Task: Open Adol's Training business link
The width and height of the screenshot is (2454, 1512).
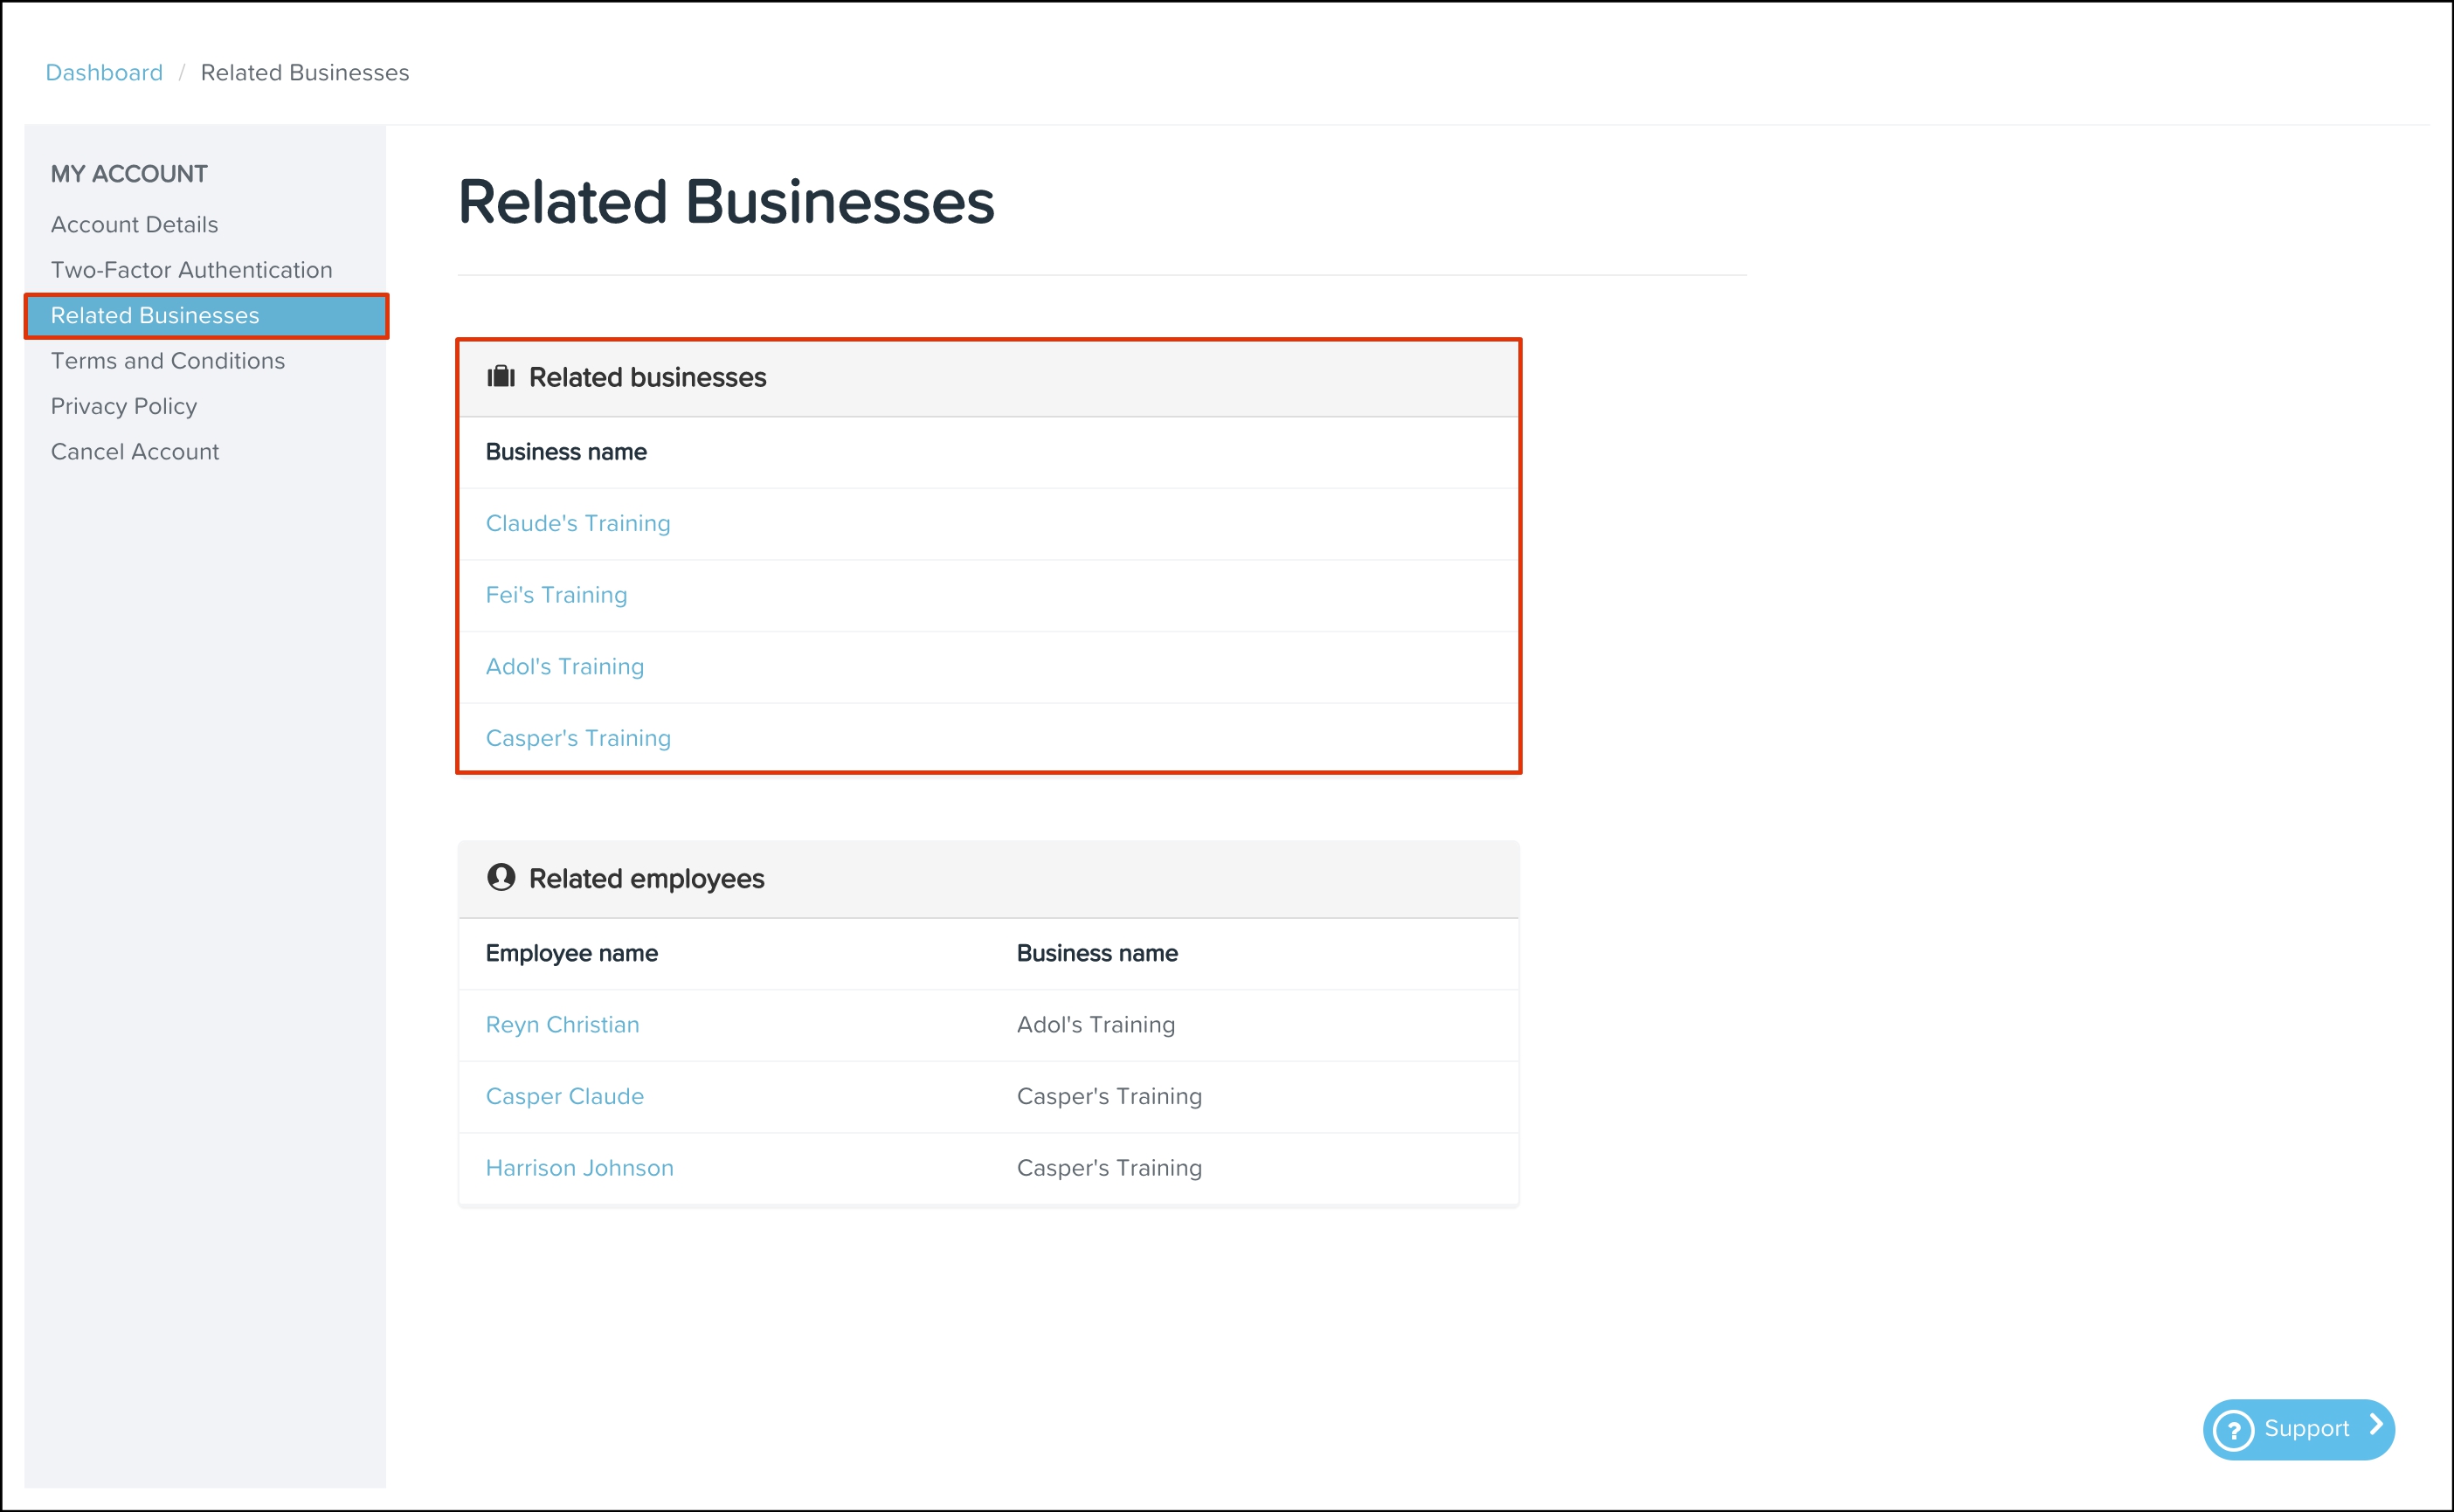Action: coord(565,666)
